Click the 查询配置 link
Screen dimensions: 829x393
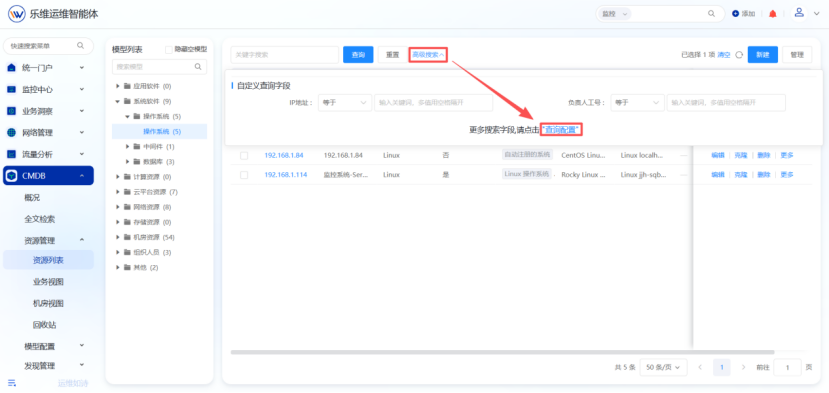(561, 130)
